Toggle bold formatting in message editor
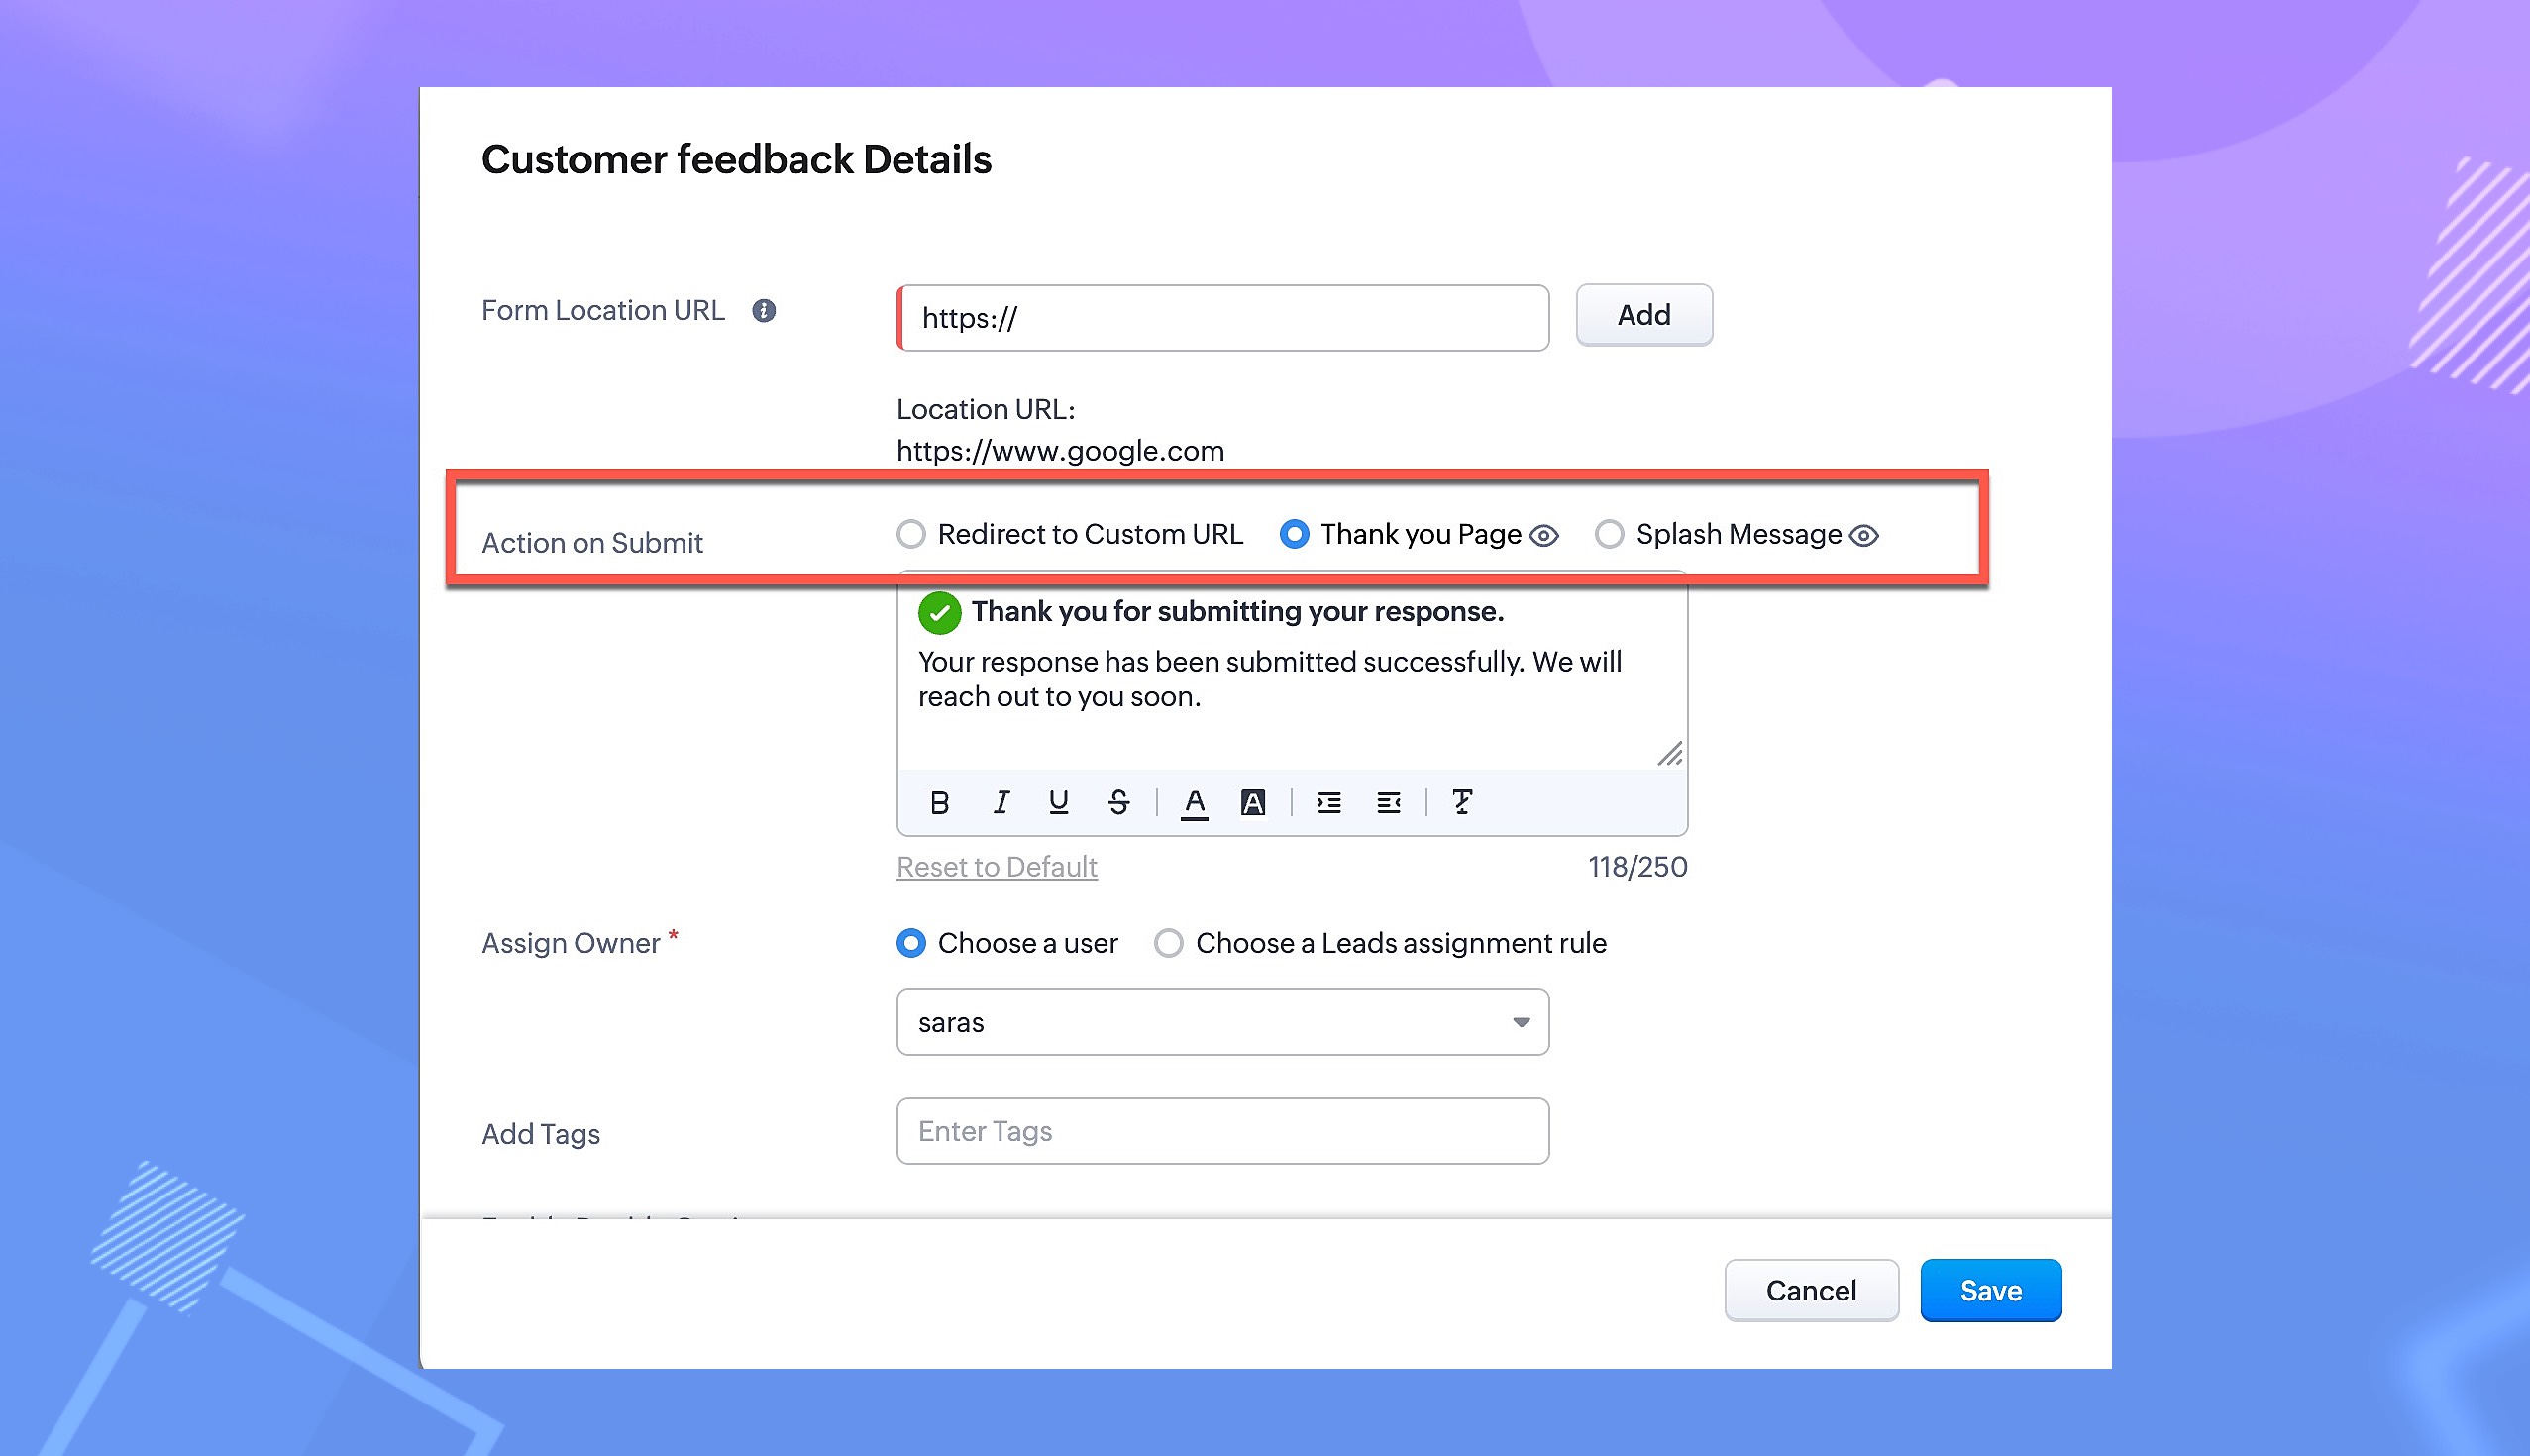The width and height of the screenshot is (2530, 1456). (939, 802)
